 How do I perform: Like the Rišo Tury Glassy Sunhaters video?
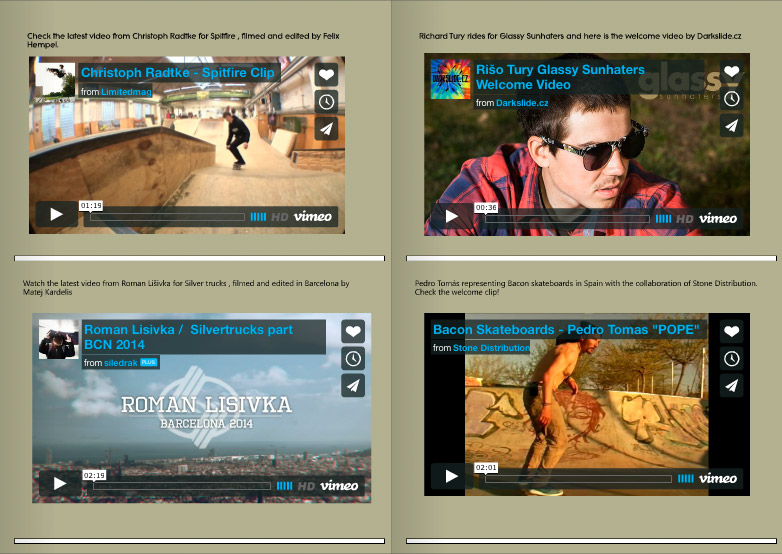pyautogui.click(x=732, y=73)
